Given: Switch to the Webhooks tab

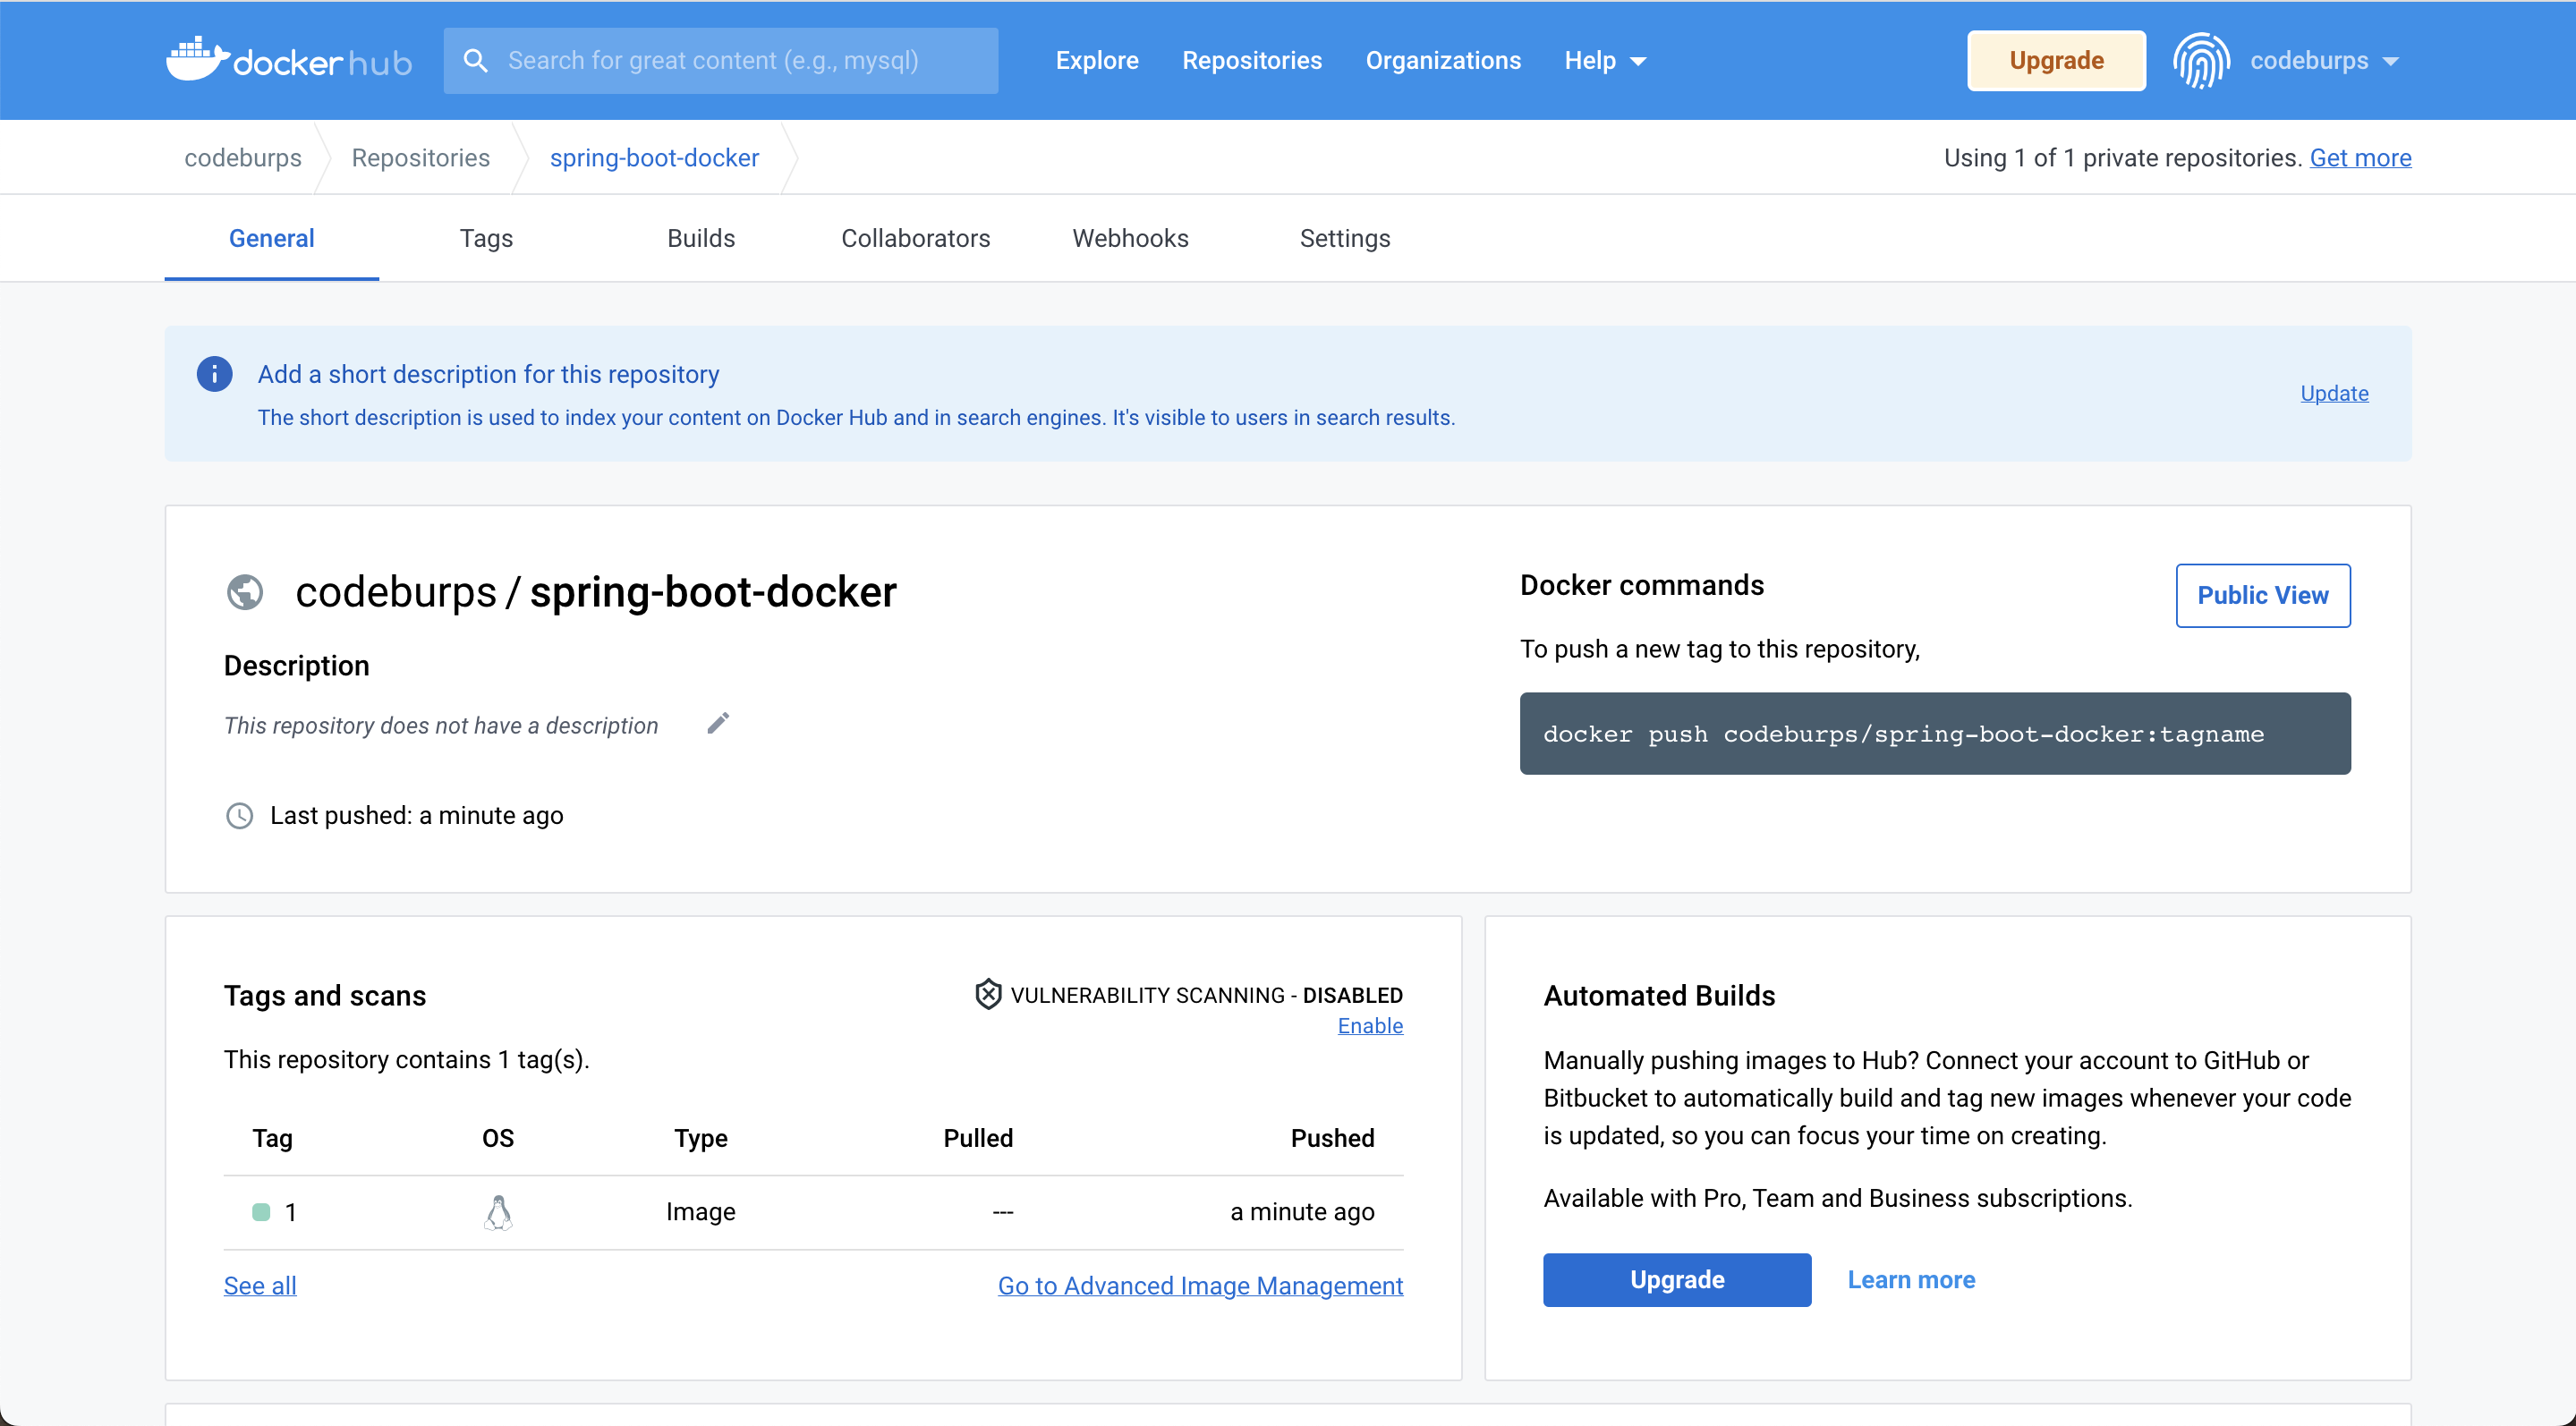Looking at the screenshot, I should pyautogui.click(x=1130, y=238).
